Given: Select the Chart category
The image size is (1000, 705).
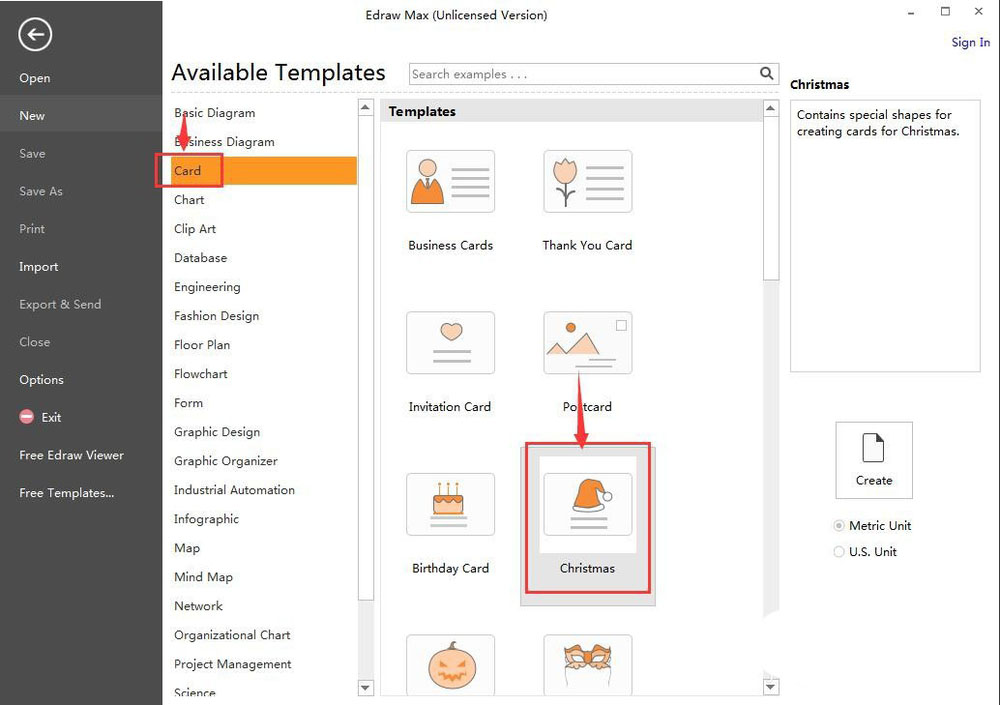Looking at the screenshot, I should [189, 200].
